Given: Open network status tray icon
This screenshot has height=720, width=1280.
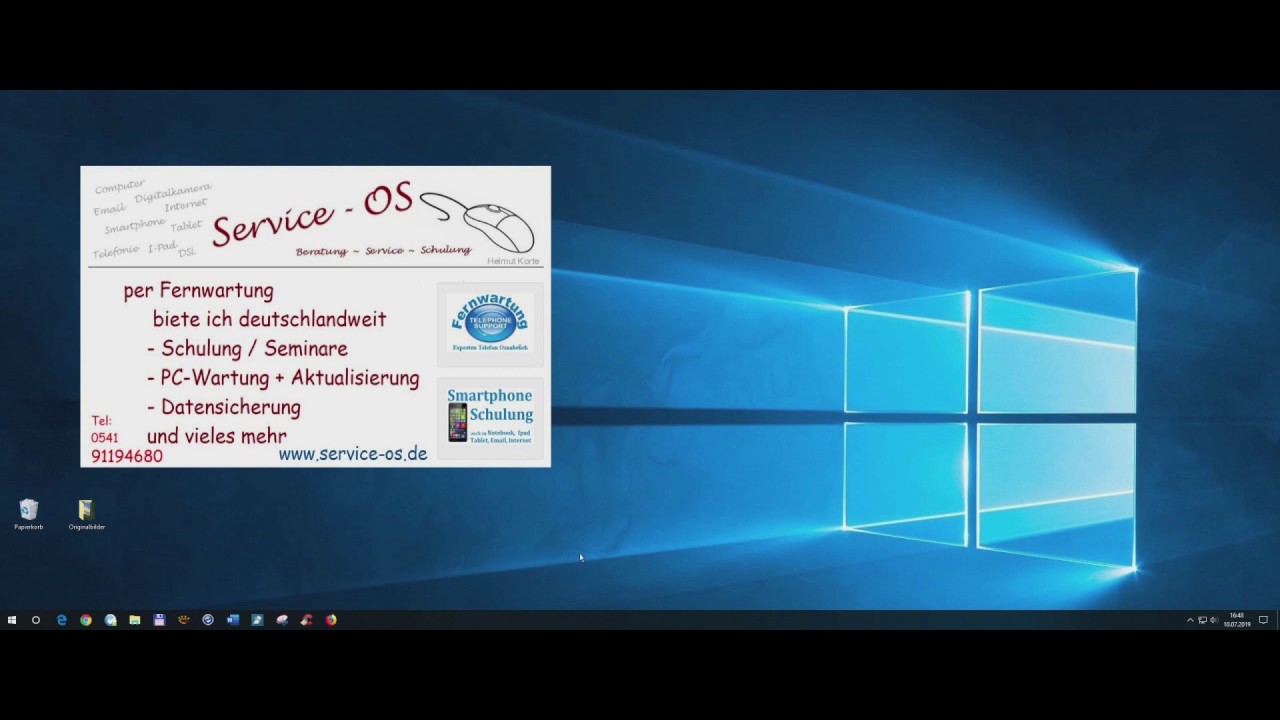Looking at the screenshot, I should pyautogui.click(x=1202, y=620).
